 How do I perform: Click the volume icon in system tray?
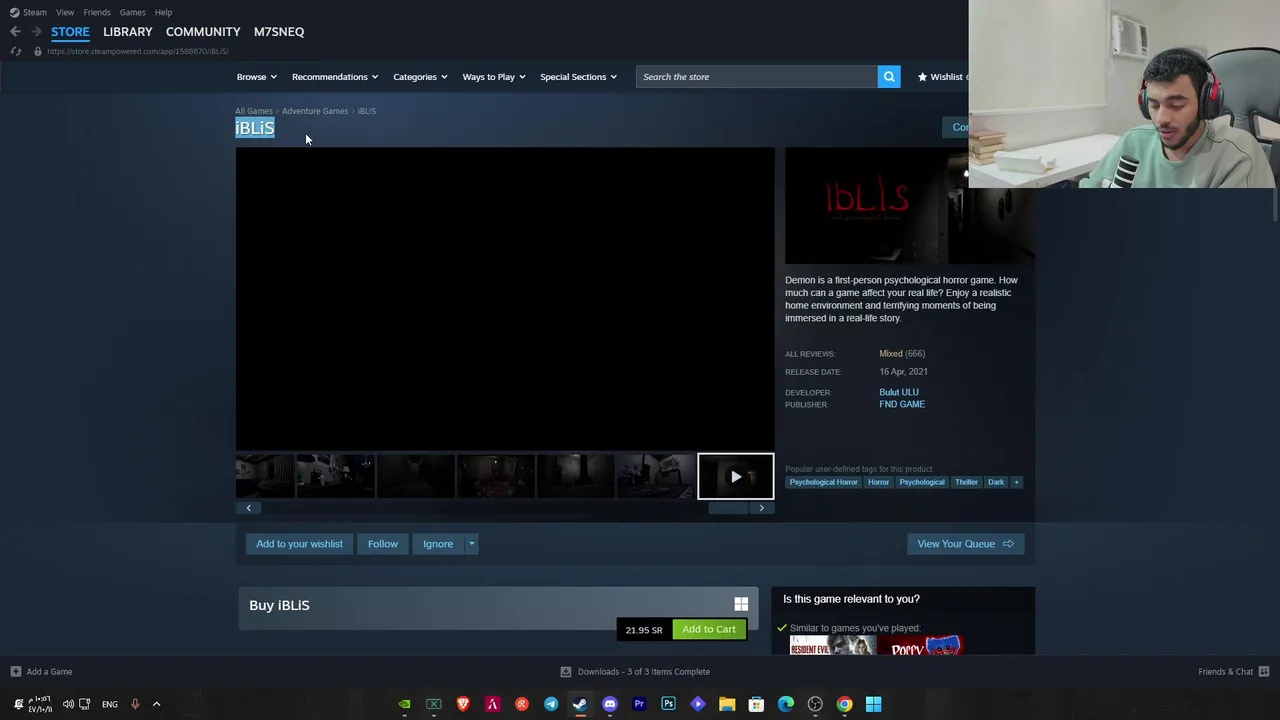point(68,704)
